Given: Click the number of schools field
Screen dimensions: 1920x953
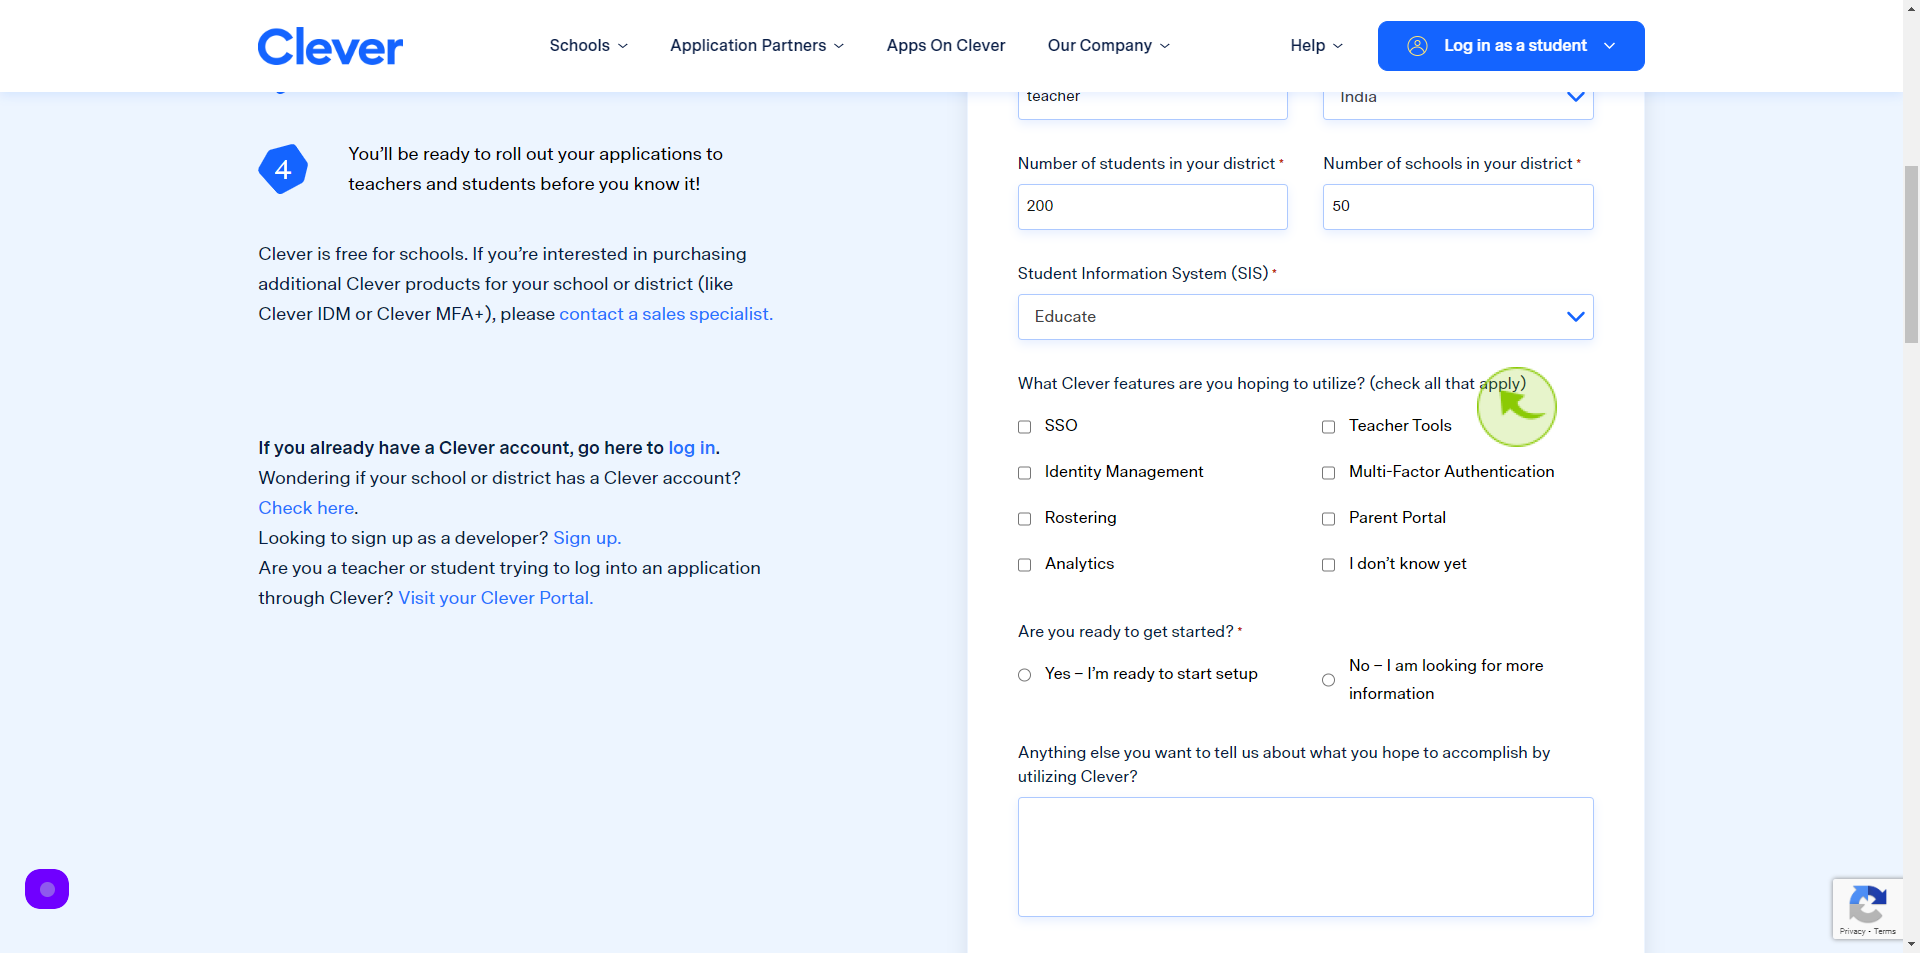Looking at the screenshot, I should click(x=1458, y=207).
